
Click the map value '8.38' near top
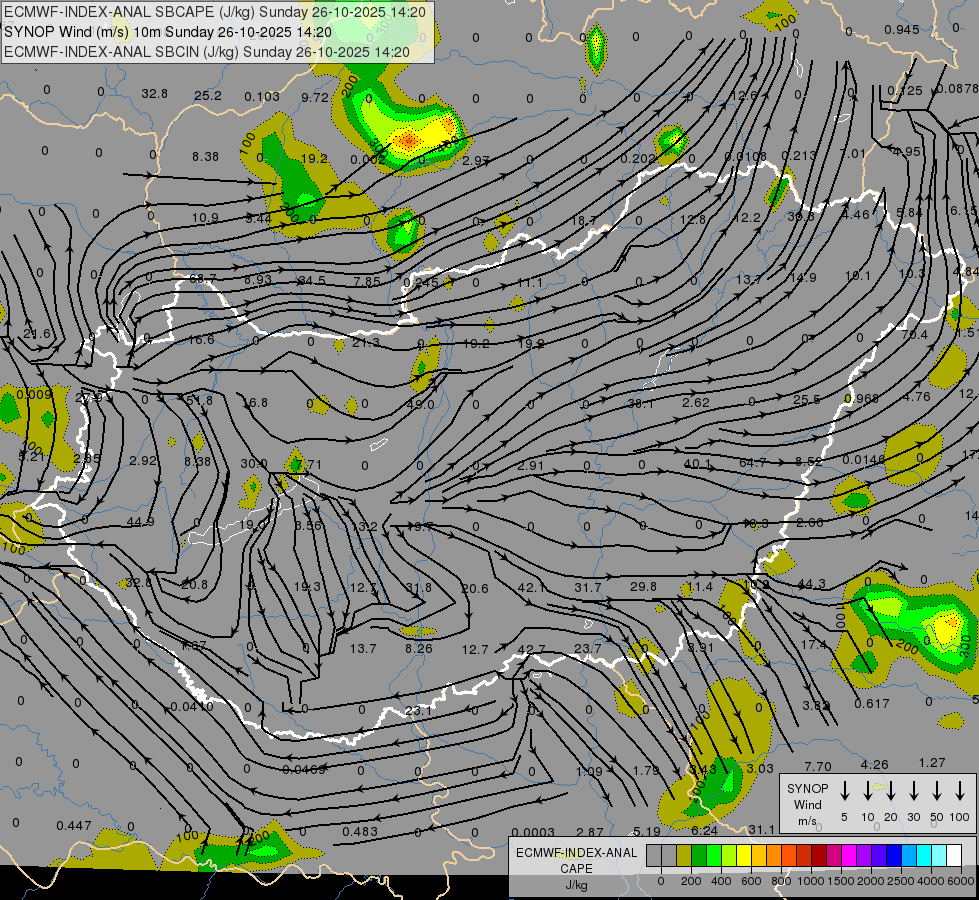point(205,157)
